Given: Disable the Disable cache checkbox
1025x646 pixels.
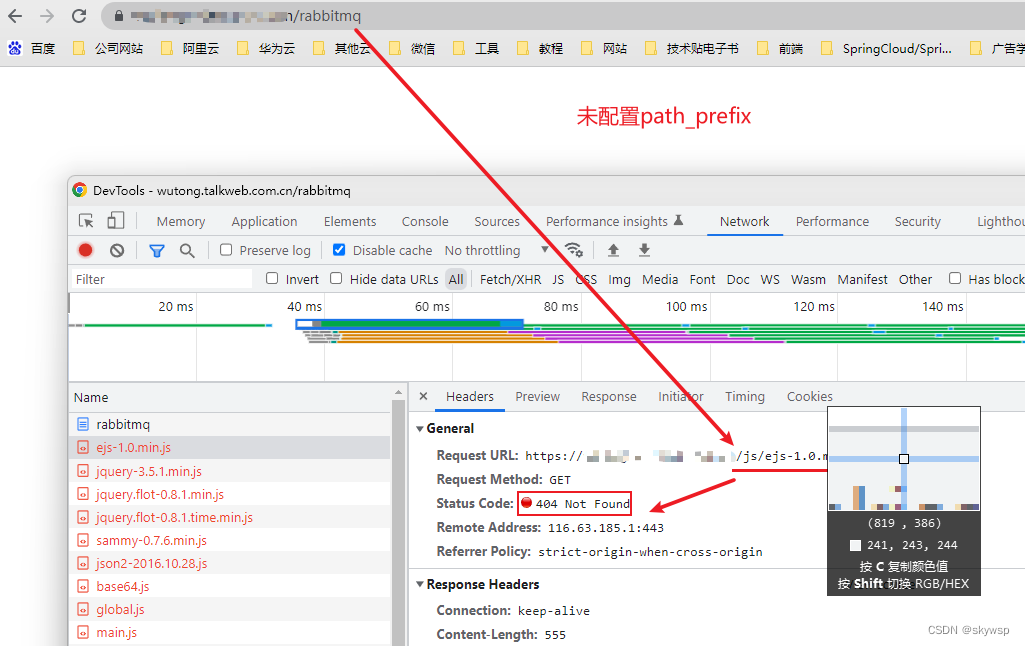Looking at the screenshot, I should (x=340, y=250).
